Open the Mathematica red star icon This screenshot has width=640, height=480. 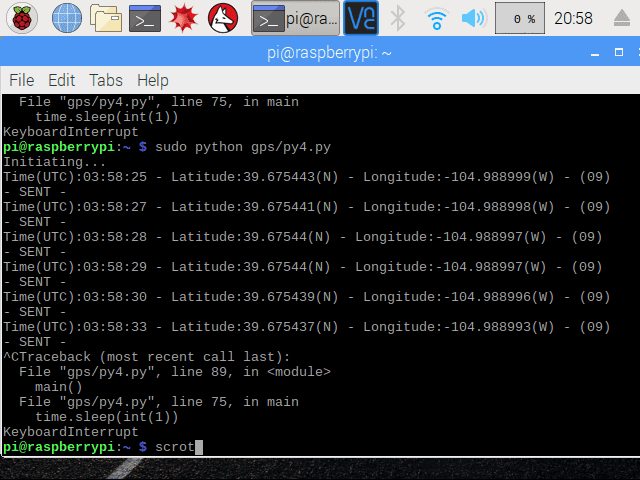[184, 18]
